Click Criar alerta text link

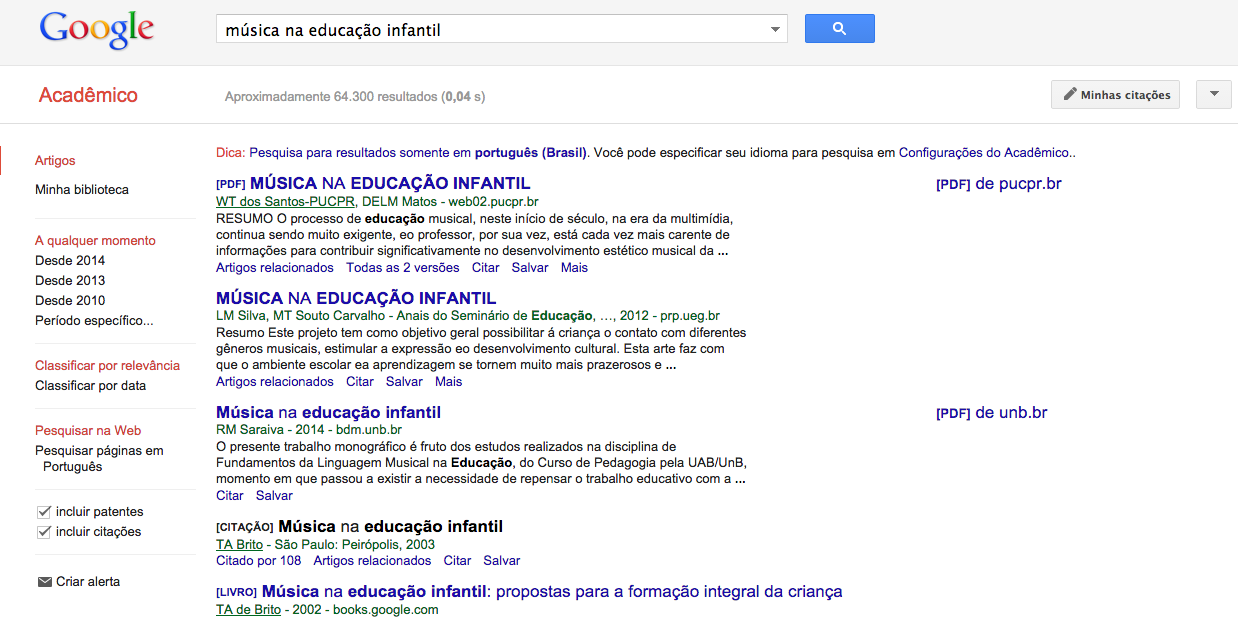pos(88,582)
